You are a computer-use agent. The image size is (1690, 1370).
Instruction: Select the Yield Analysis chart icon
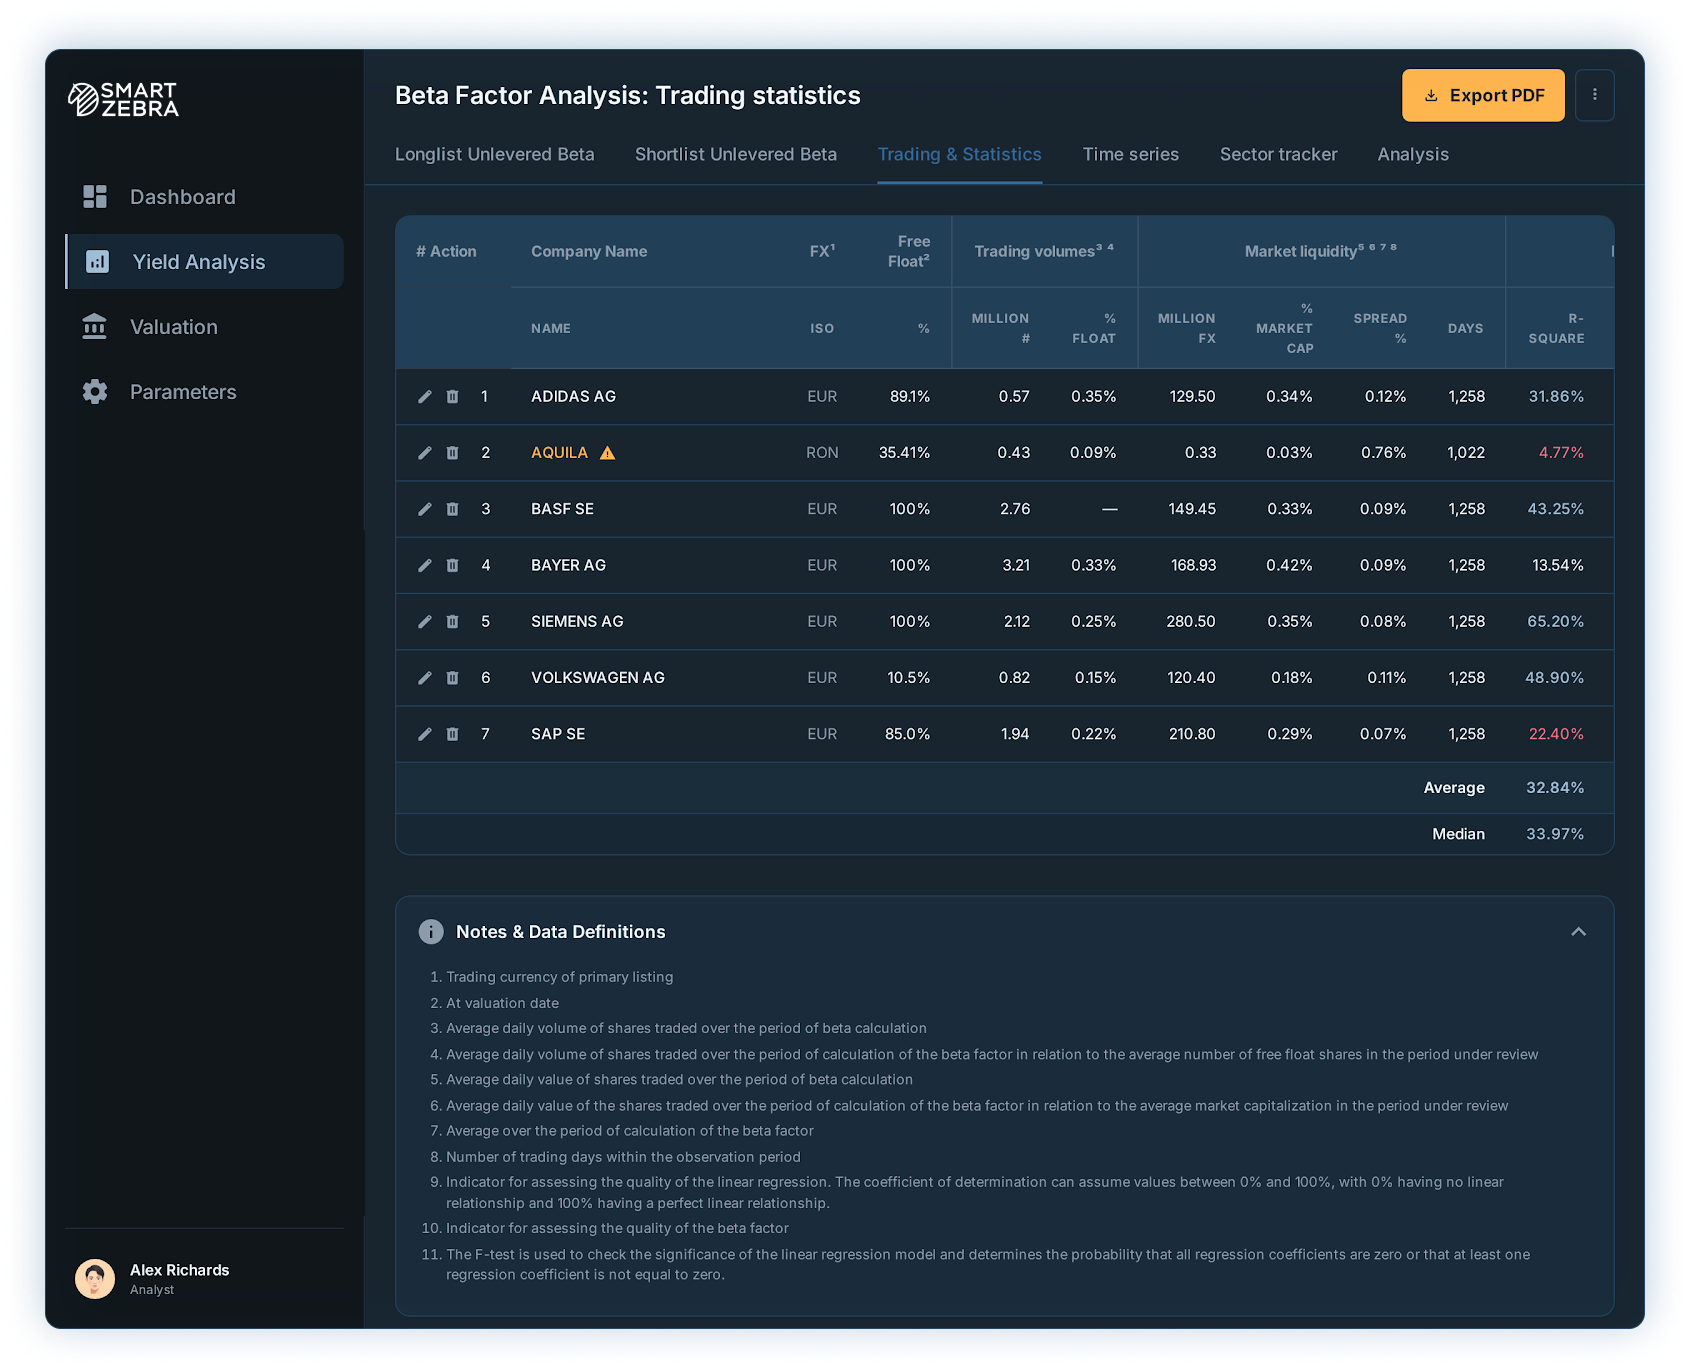pos(97,262)
